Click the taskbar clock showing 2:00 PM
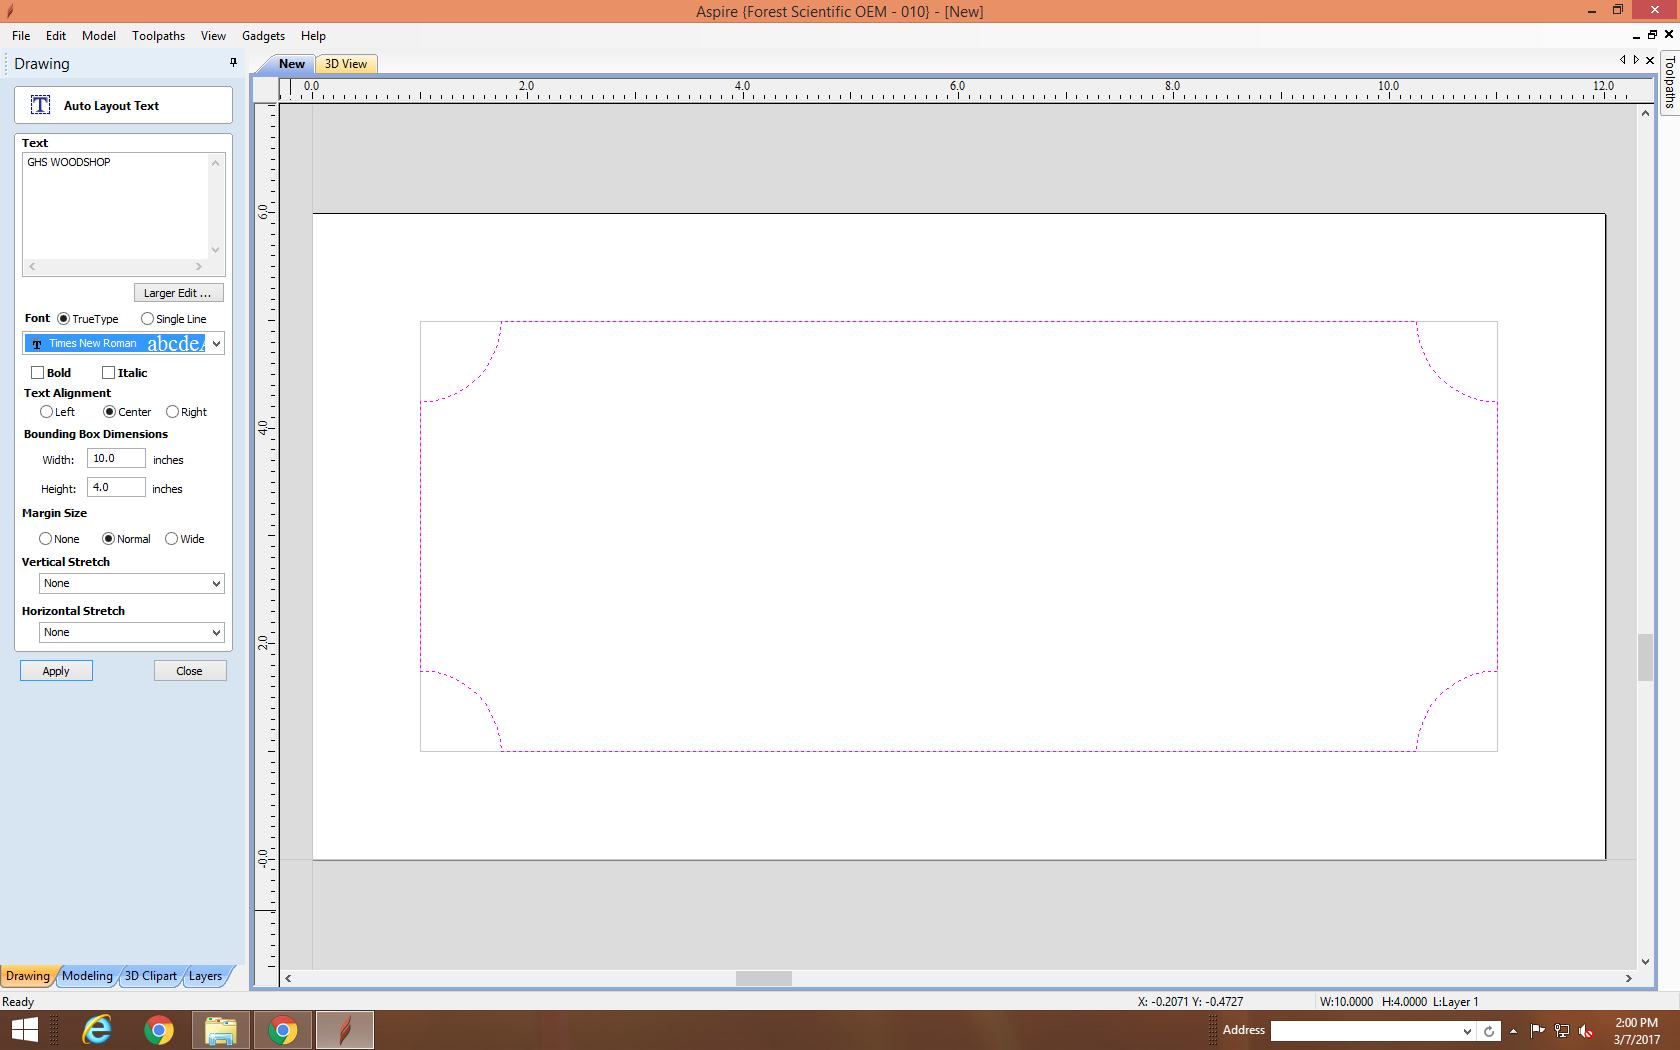Screen dimensions: 1680x1050 coord(1636,1023)
